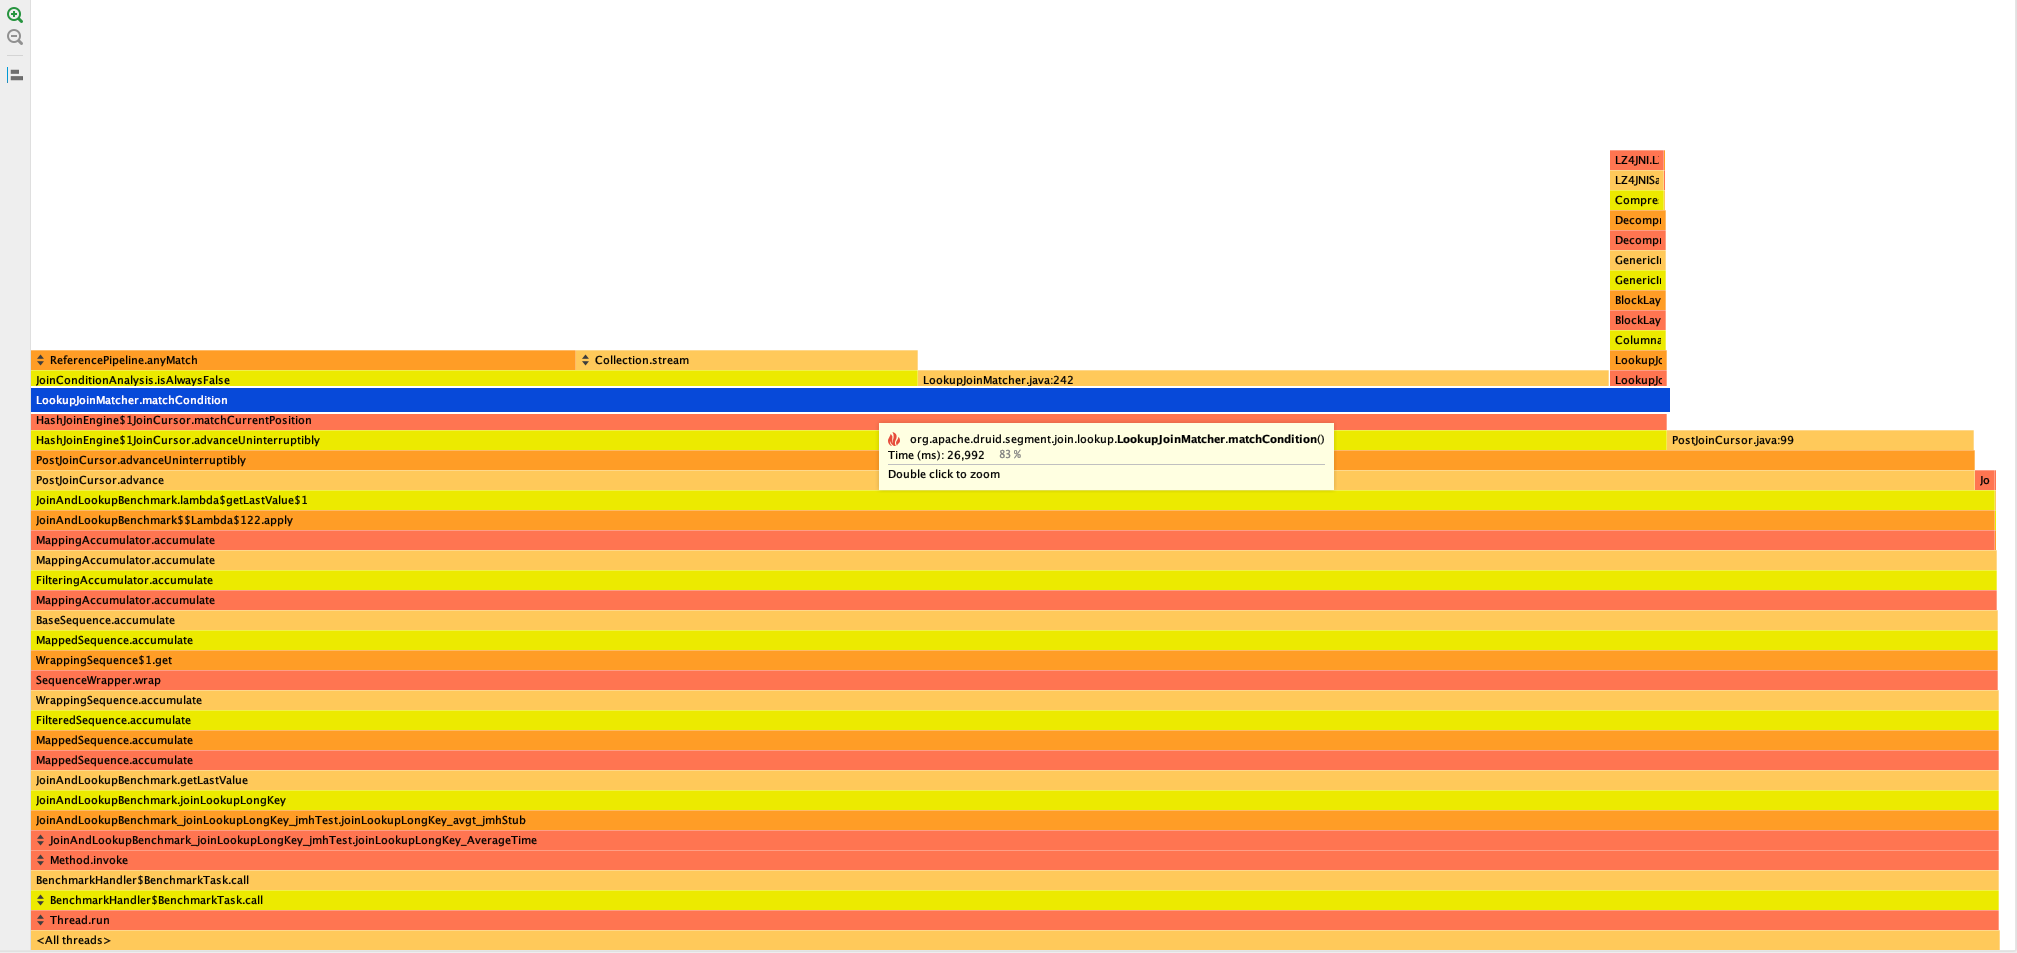Viewport: 2017px width, 953px height.
Task: Click the zoom in magnifier icon
Action: 15,15
